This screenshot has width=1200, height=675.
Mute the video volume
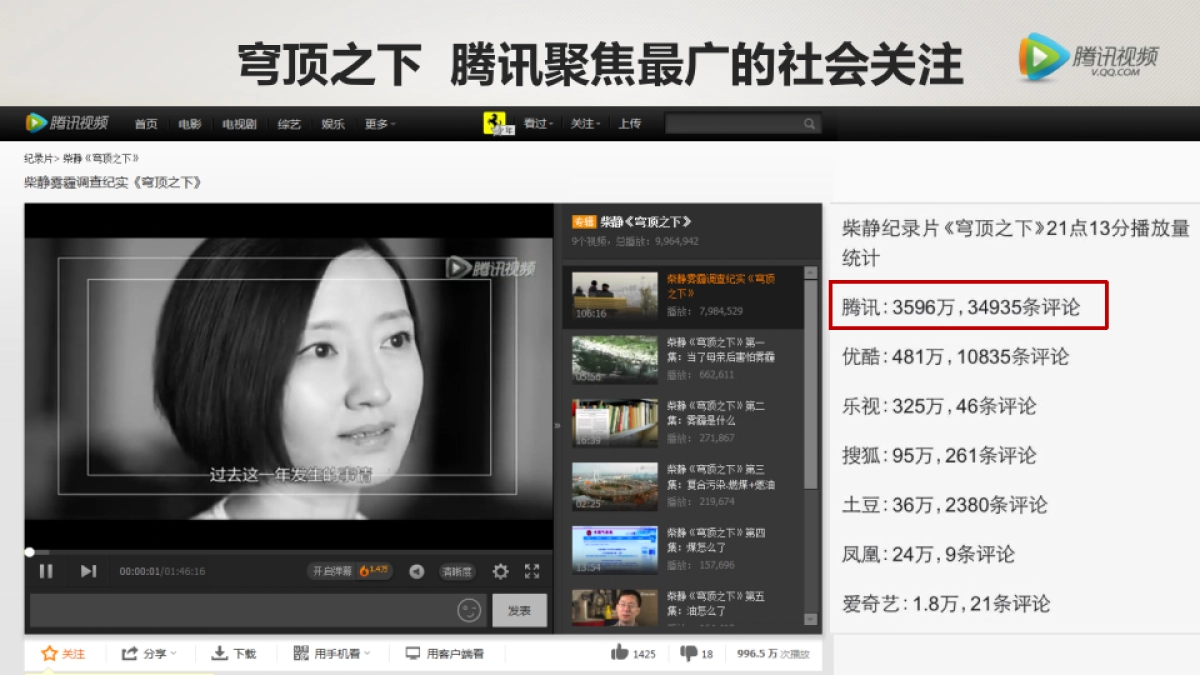(x=417, y=571)
